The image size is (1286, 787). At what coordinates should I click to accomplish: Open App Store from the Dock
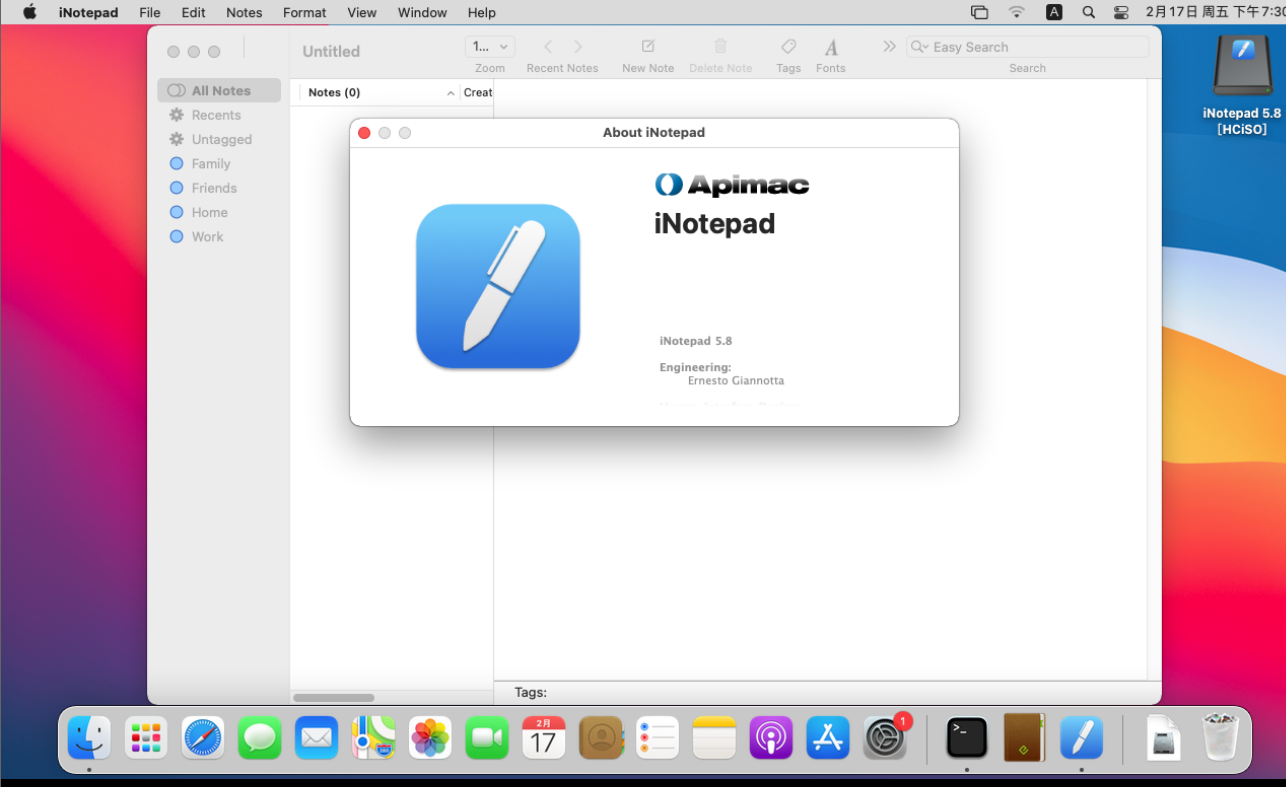coord(828,739)
